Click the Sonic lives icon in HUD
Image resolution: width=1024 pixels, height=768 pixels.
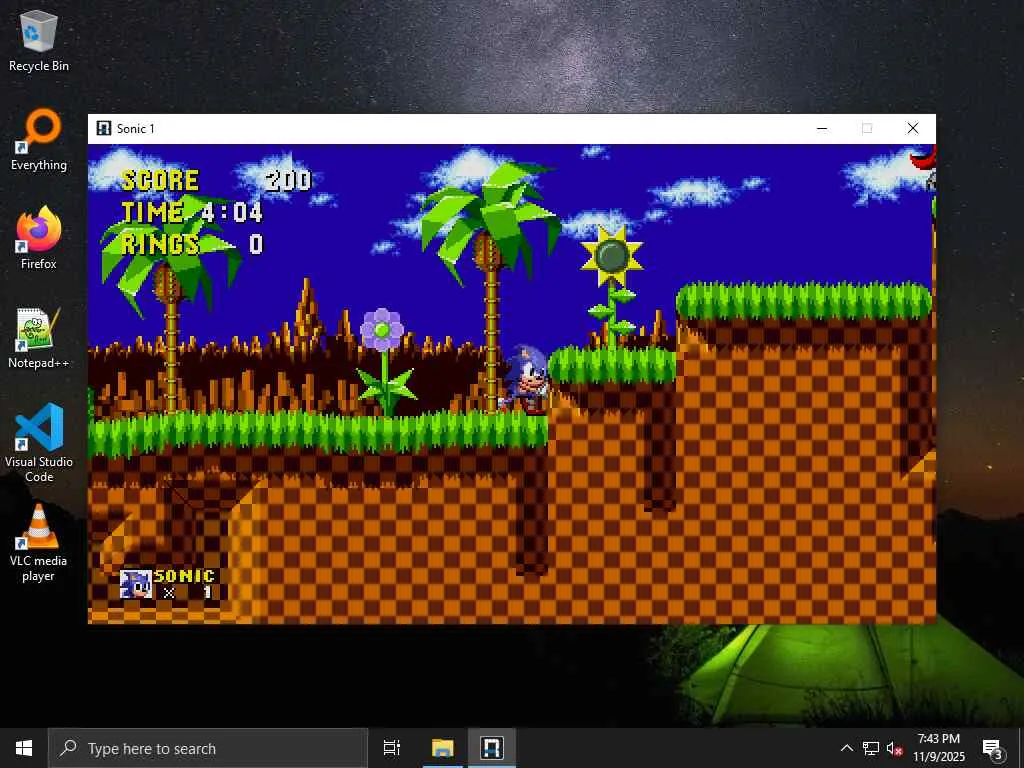[136, 584]
